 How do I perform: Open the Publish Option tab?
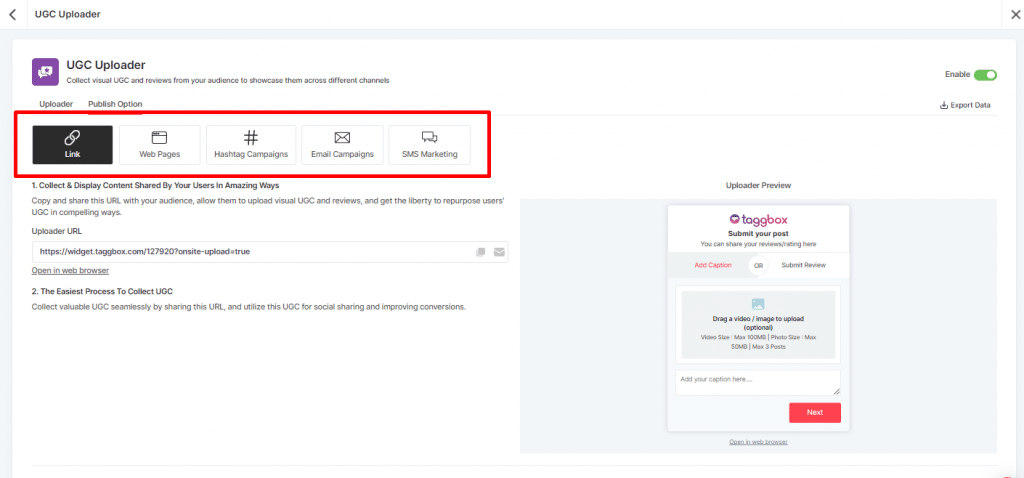pyautogui.click(x=115, y=104)
